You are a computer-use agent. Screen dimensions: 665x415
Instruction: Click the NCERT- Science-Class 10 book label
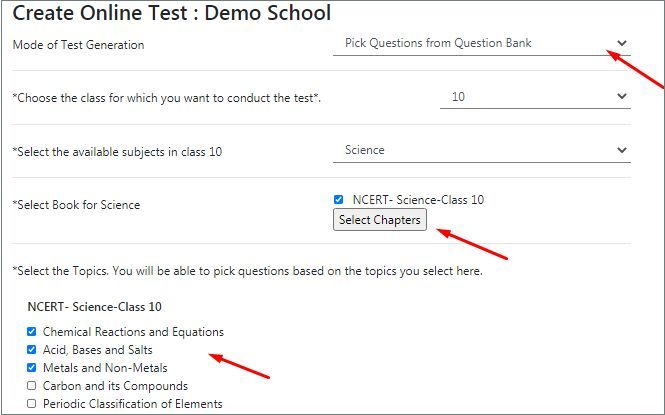418,200
